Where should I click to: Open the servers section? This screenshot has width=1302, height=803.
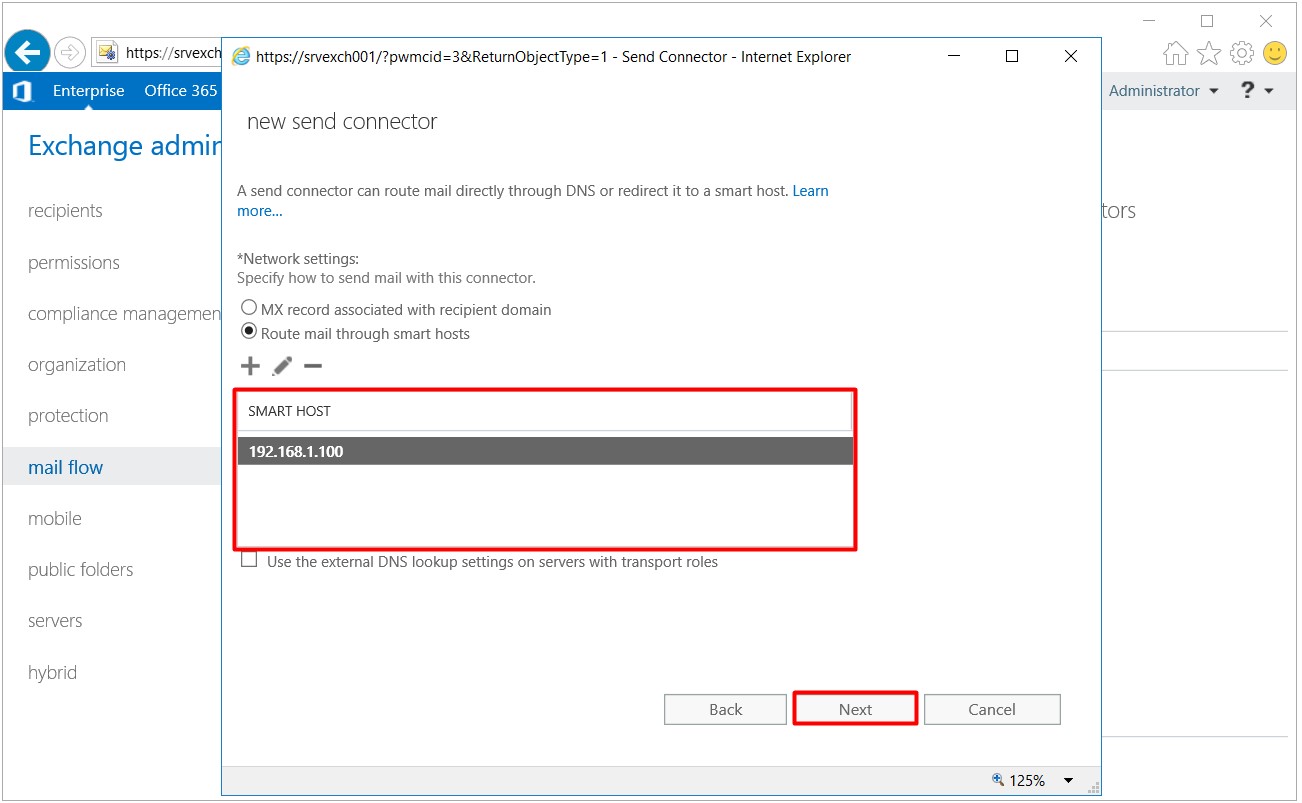click(x=55, y=621)
